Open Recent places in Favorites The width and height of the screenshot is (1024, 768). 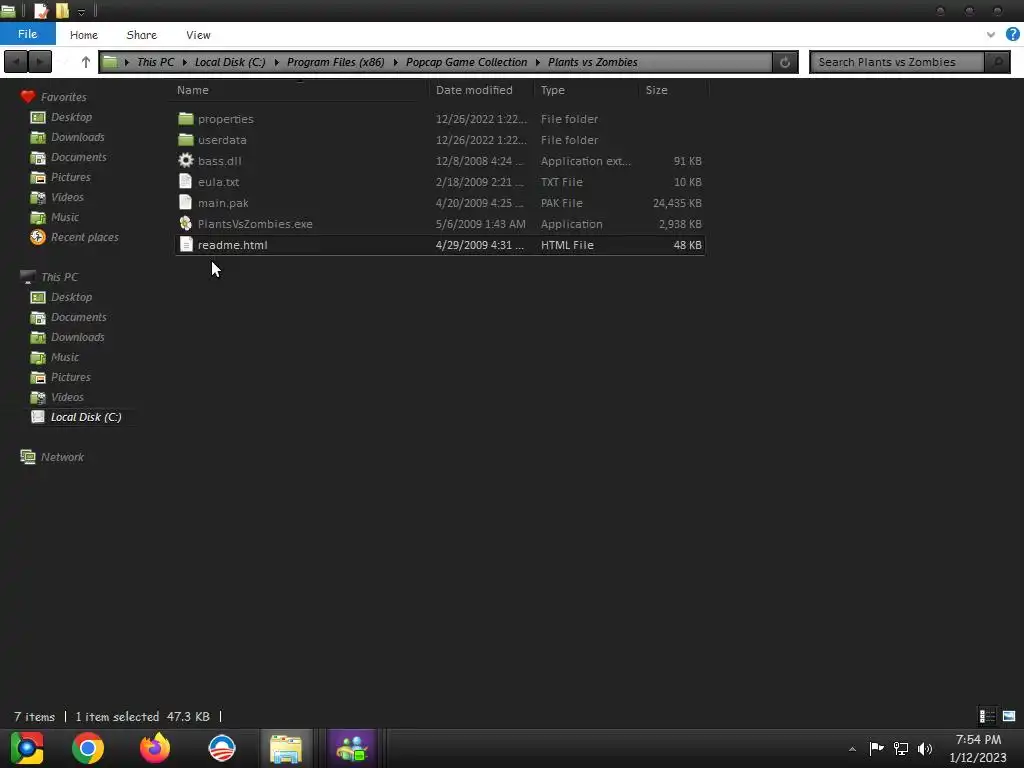pos(85,237)
